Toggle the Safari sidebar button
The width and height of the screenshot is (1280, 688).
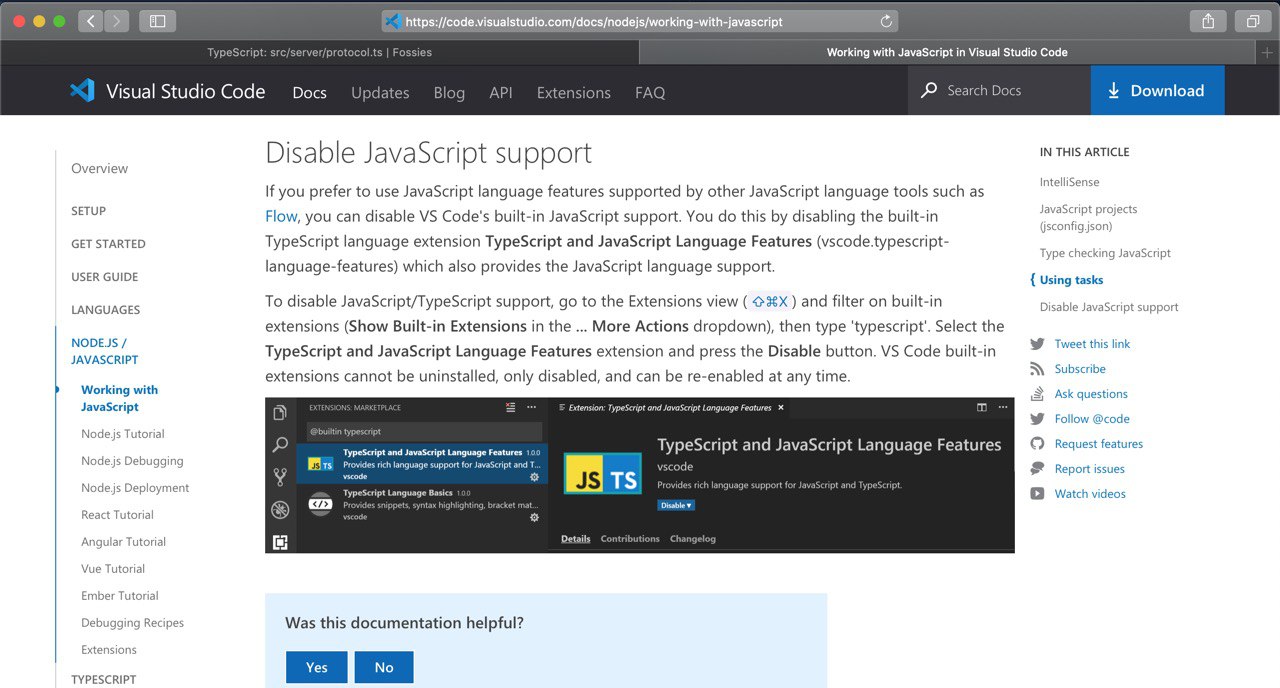pyautogui.click(x=157, y=20)
